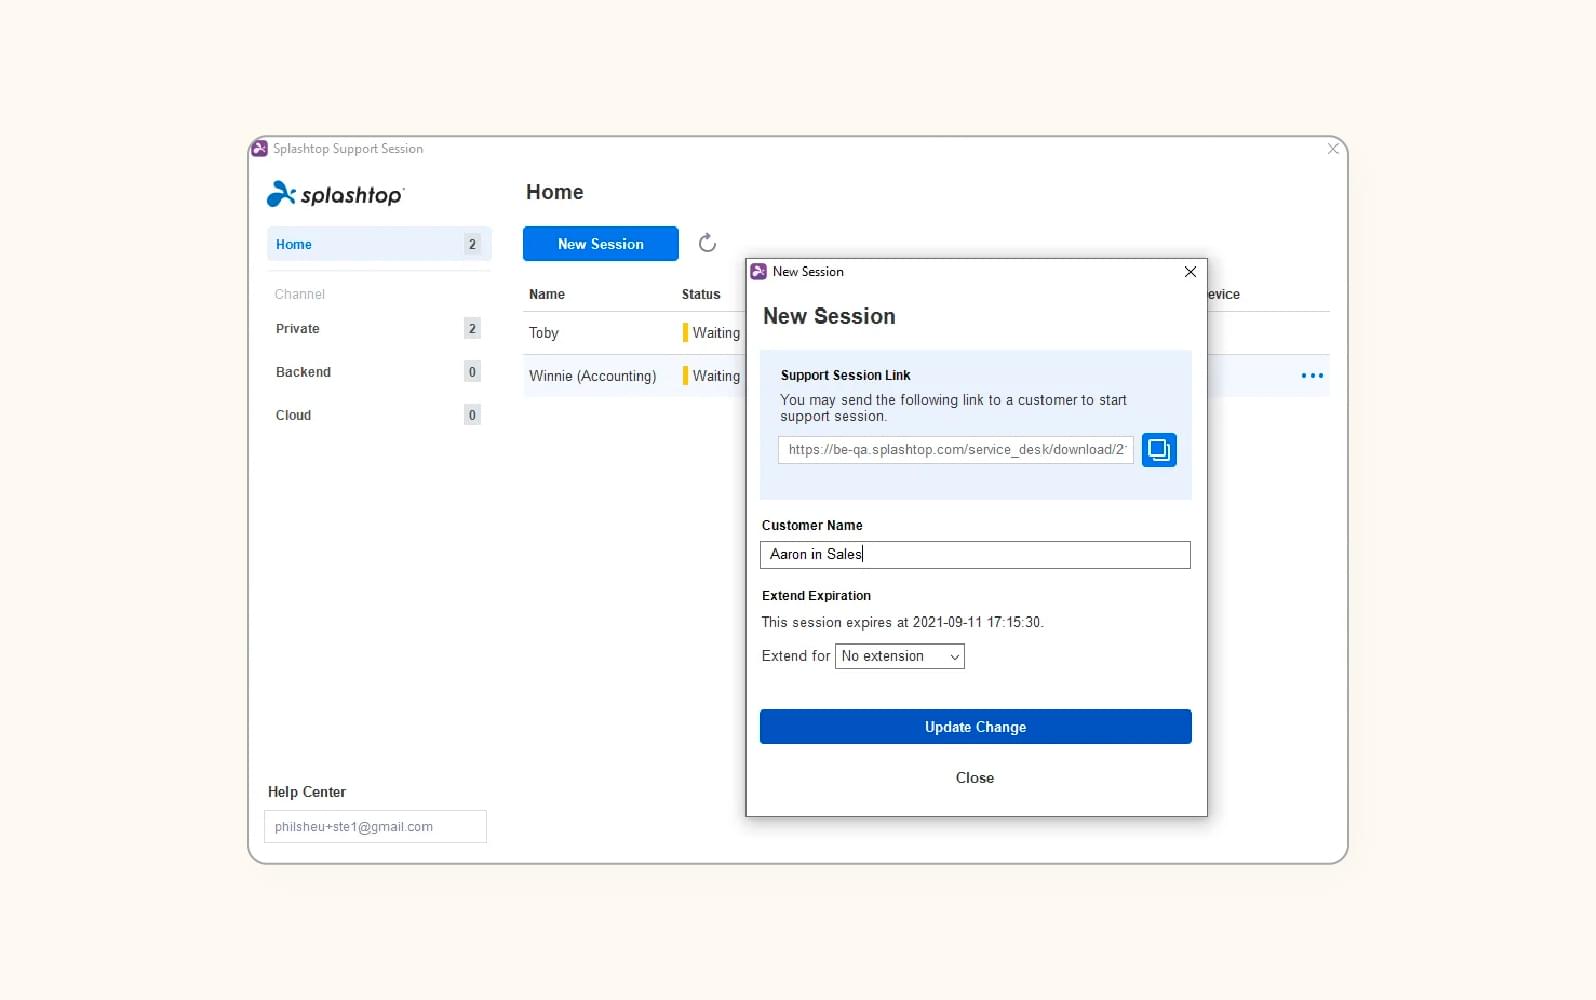The width and height of the screenshot is (1596, 1000).
Task: Open the Extend for dropdown
Action: tap(900, 656)
